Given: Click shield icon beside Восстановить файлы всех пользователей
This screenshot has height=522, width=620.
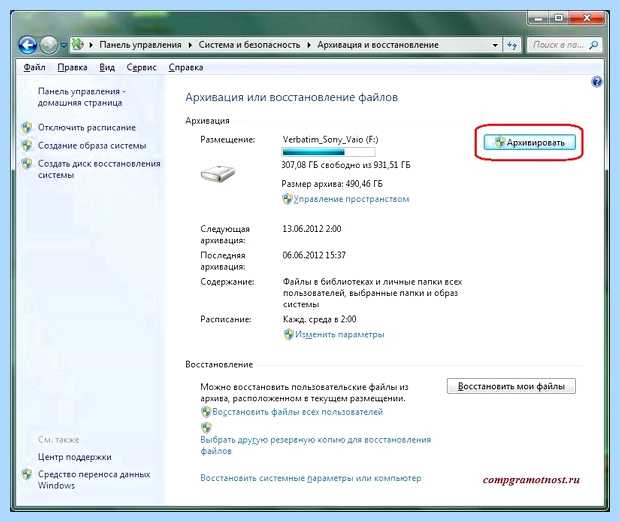Looking at the screenshot, I should point(206,412).
